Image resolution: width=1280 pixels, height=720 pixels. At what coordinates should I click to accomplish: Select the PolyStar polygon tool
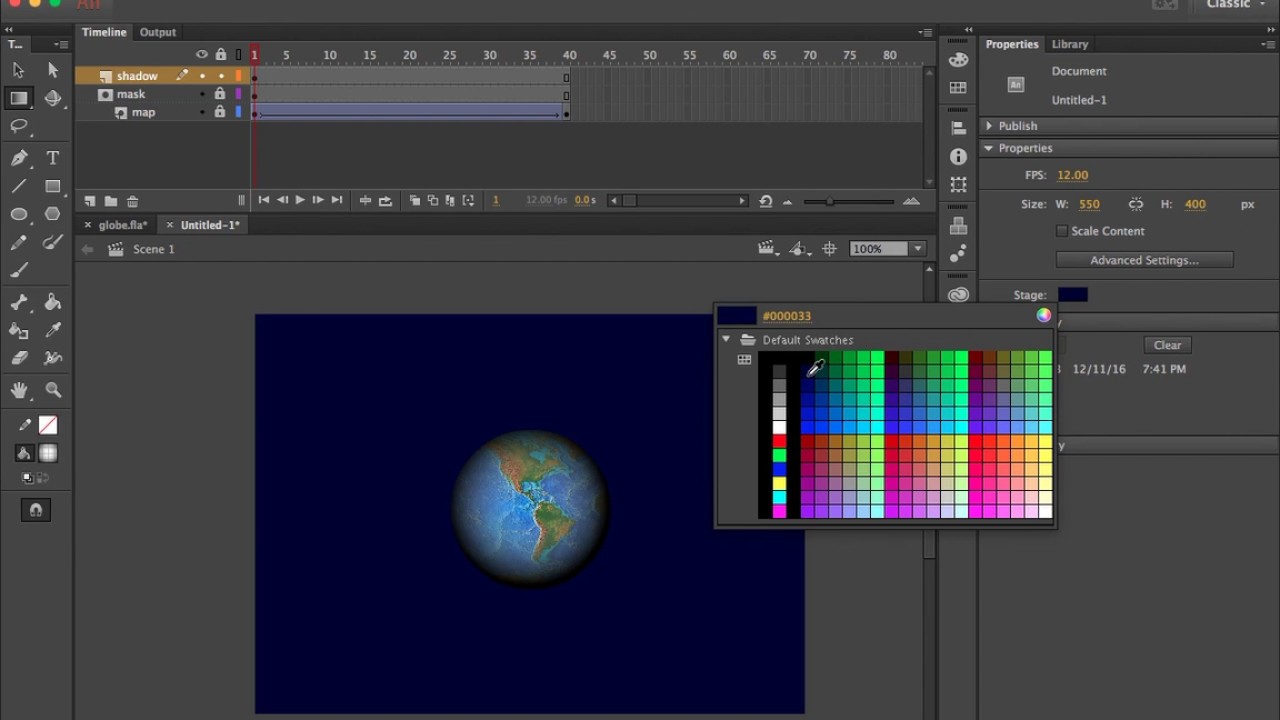pos(53,214)
